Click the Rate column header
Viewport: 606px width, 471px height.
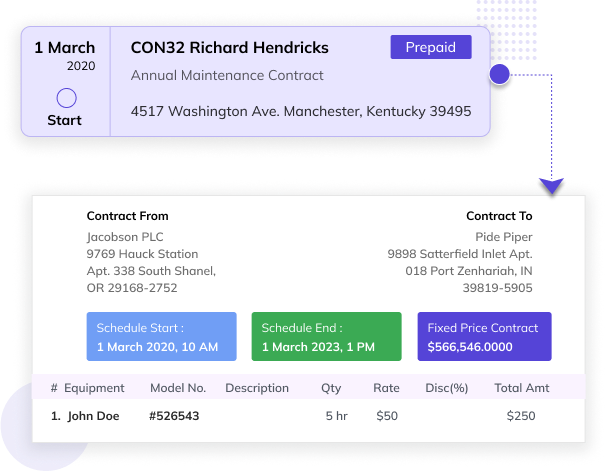[386, 388]
